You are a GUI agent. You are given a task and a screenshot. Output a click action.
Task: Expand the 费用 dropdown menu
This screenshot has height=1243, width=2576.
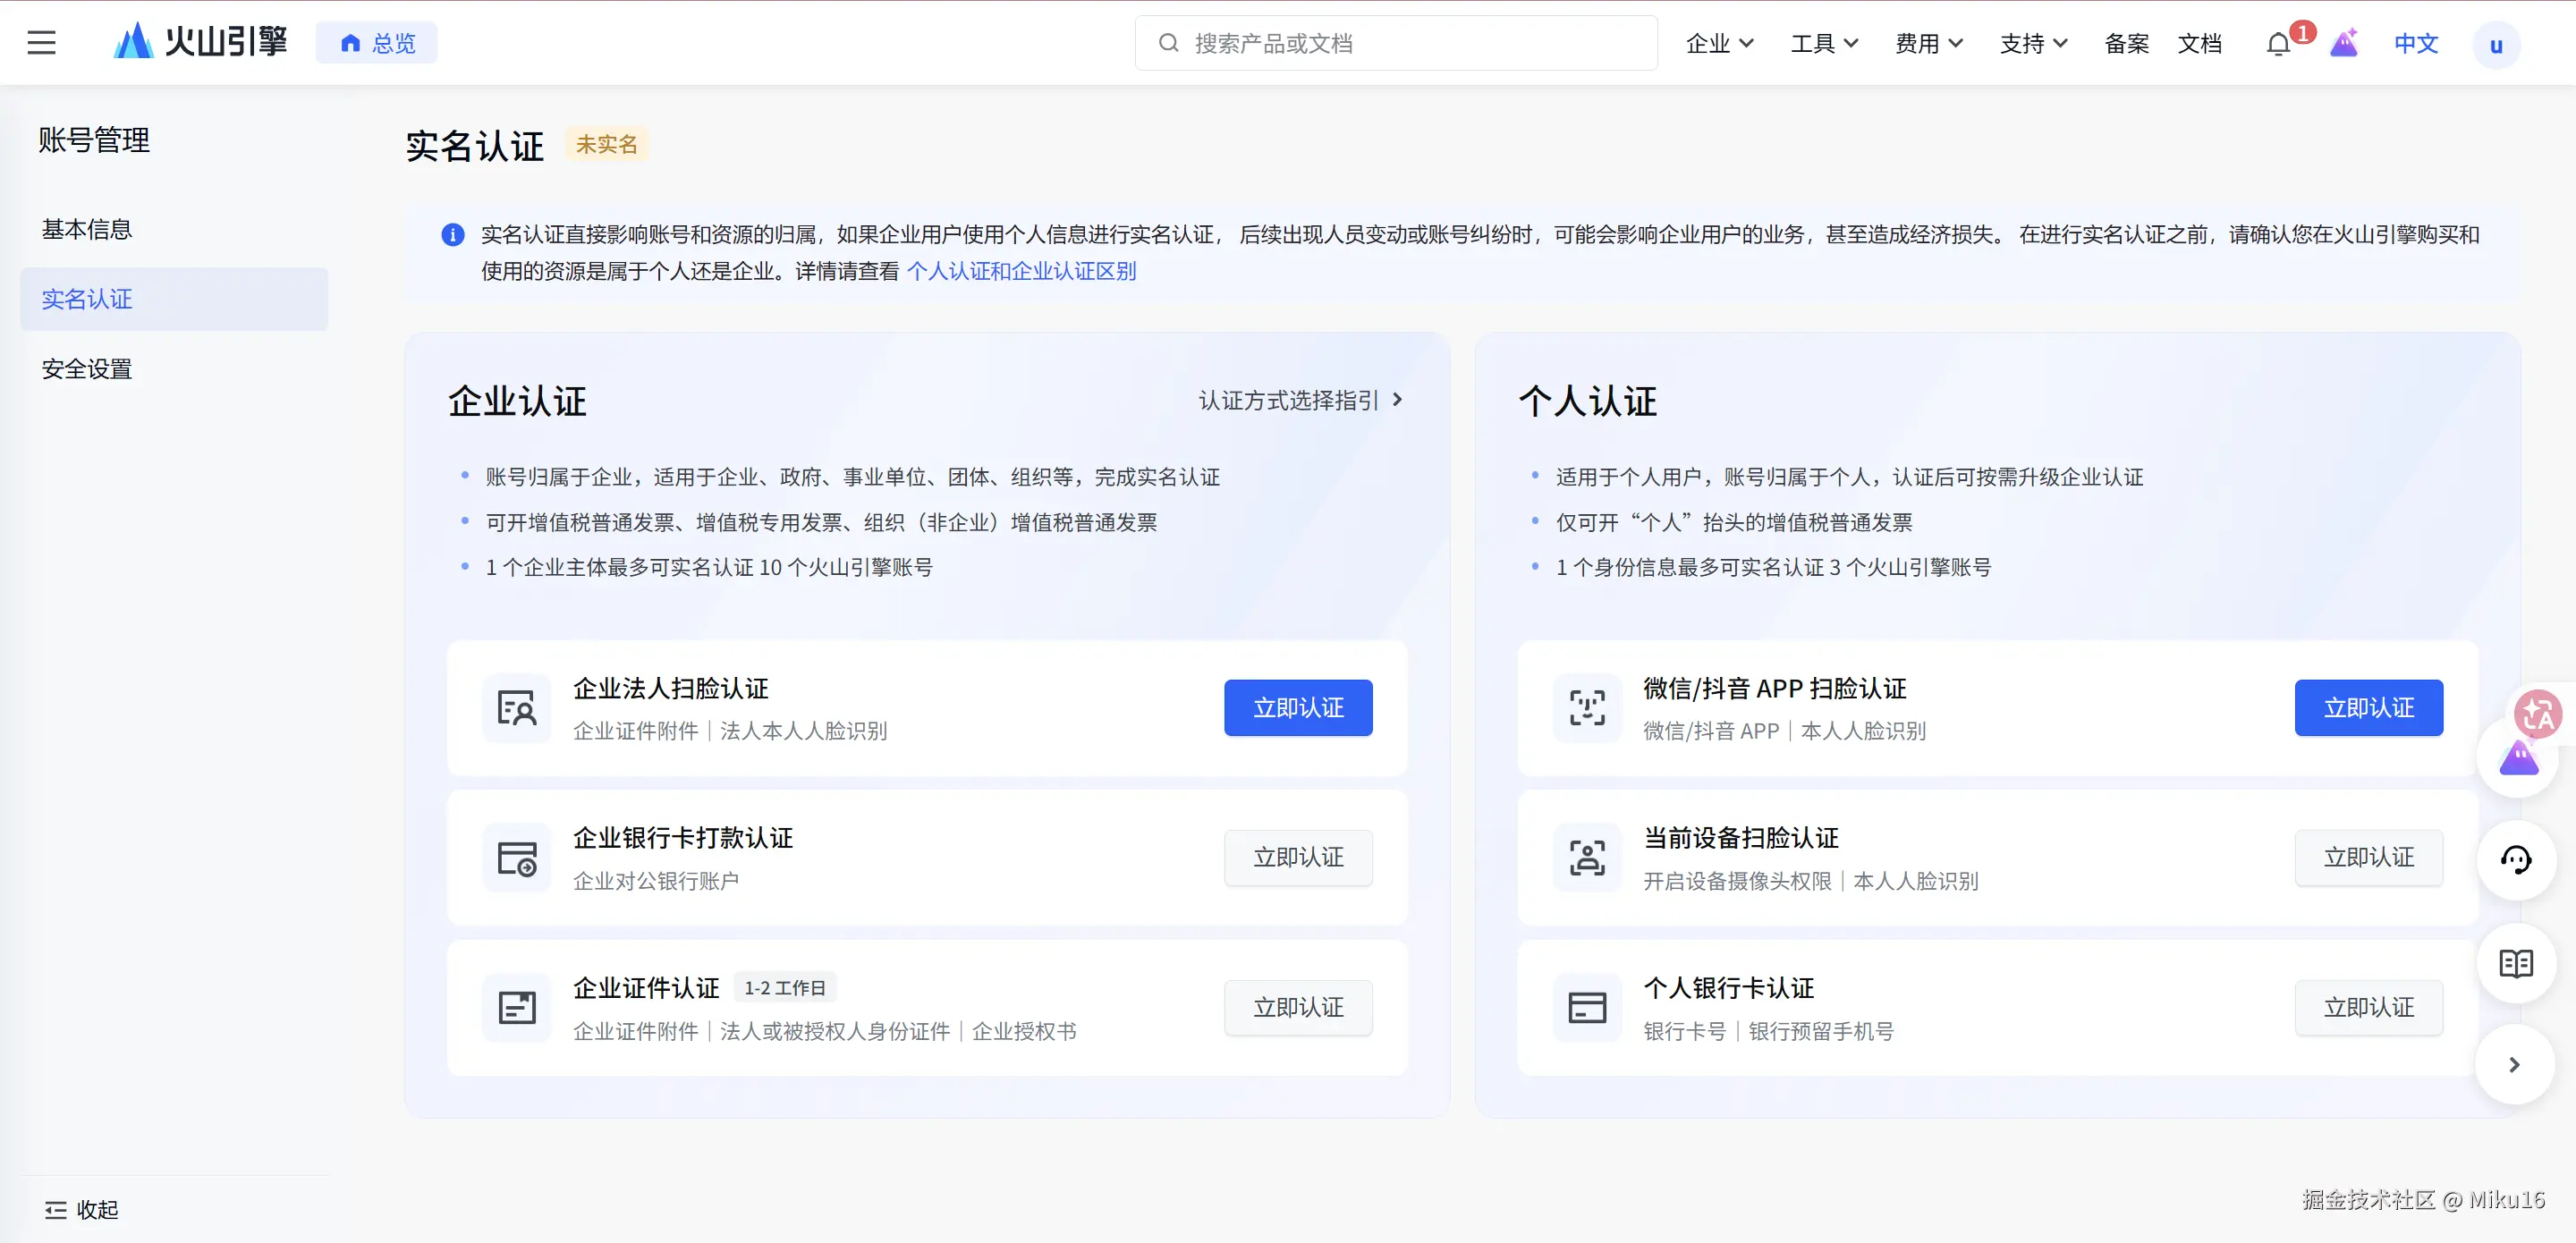[1928, 43]
